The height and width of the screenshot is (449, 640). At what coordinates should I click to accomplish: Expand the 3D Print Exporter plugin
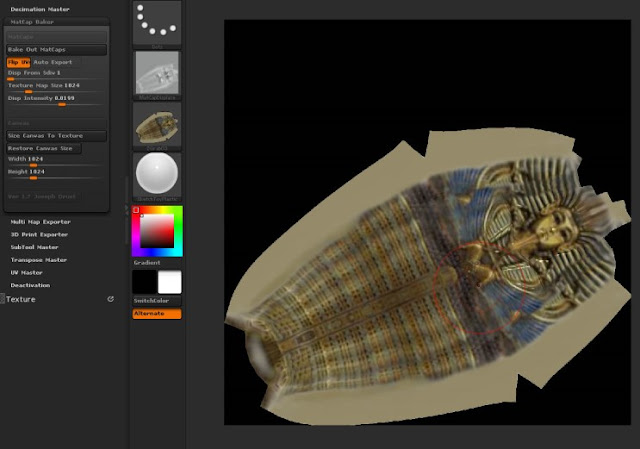tap(39, 235)
